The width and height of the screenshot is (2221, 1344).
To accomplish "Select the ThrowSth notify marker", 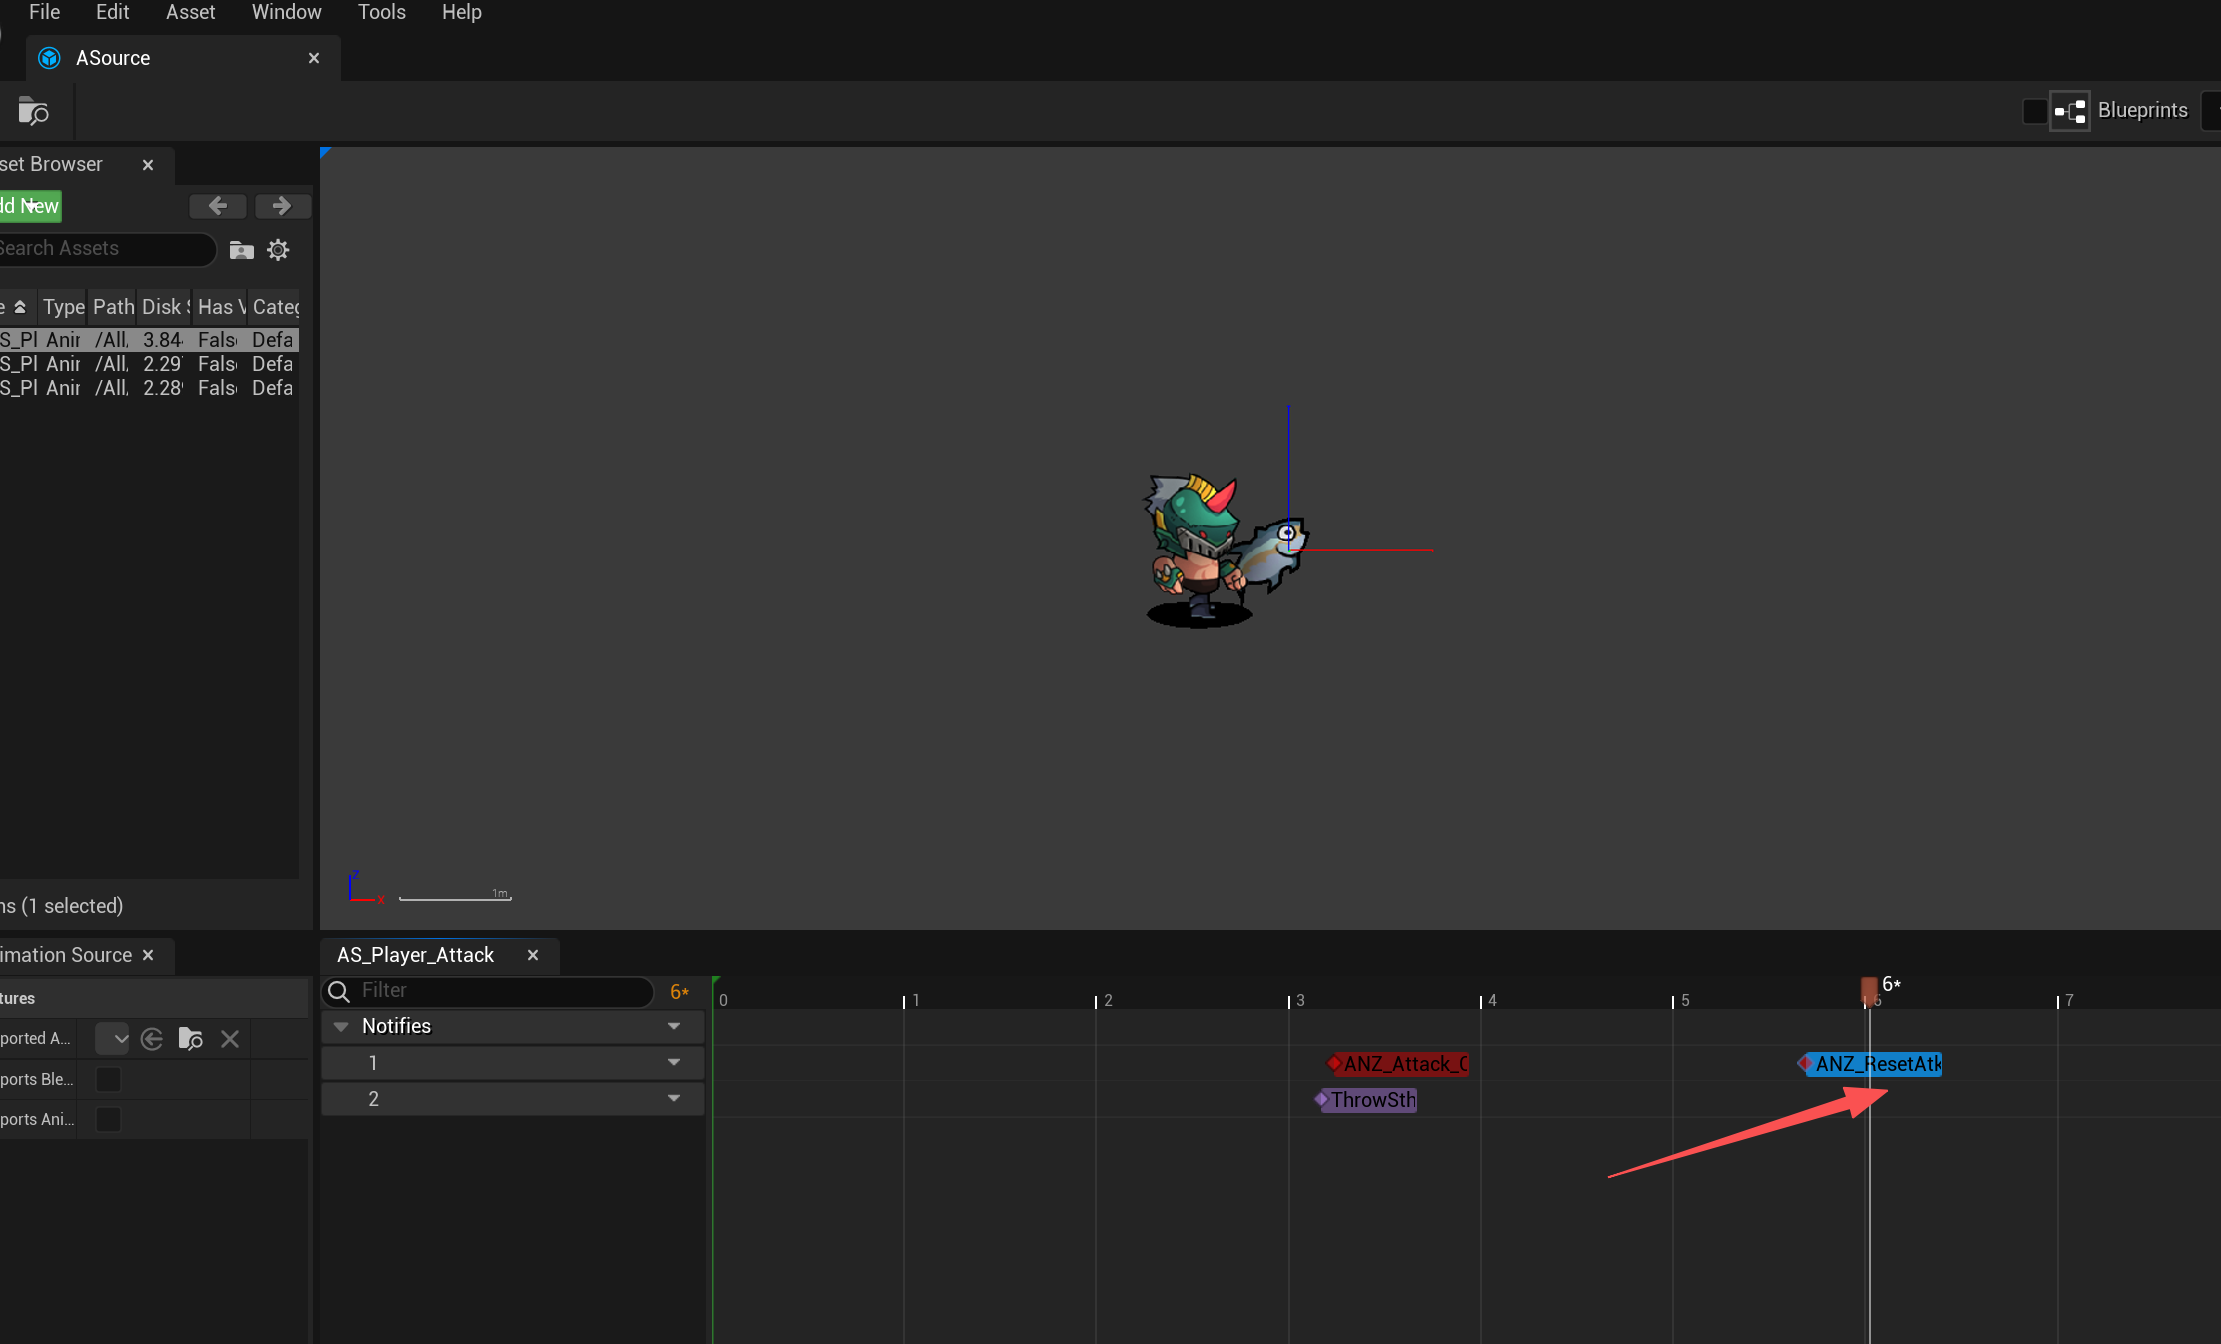I will point(1366,1100).
